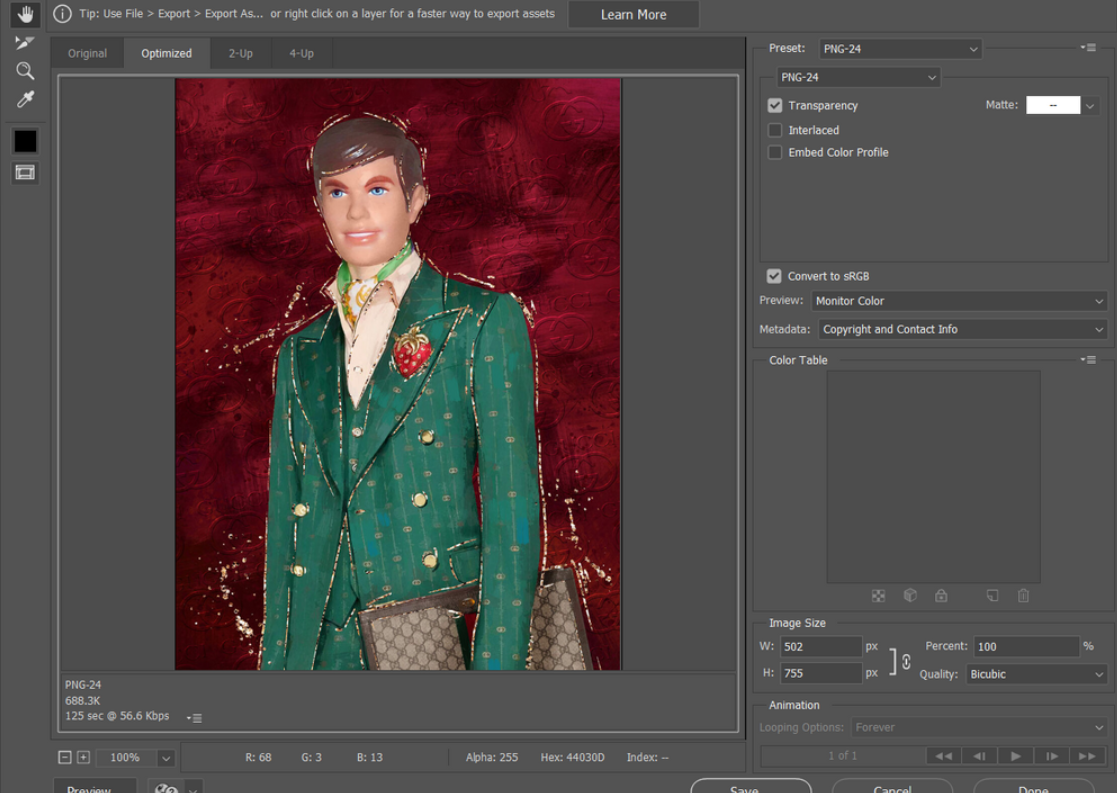The image size is (1117, 793).
Task: Click the link constrain proportions icon
Action: point(905,661)
